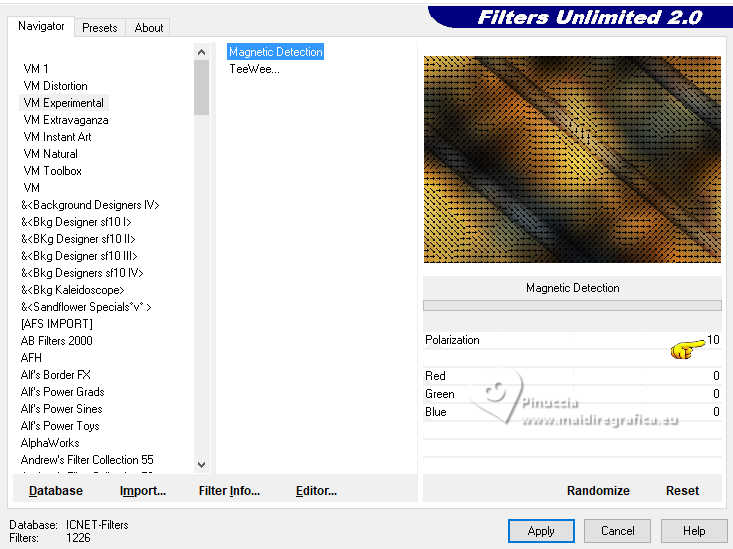Click the Polarization value 10

tap(713, 340)
